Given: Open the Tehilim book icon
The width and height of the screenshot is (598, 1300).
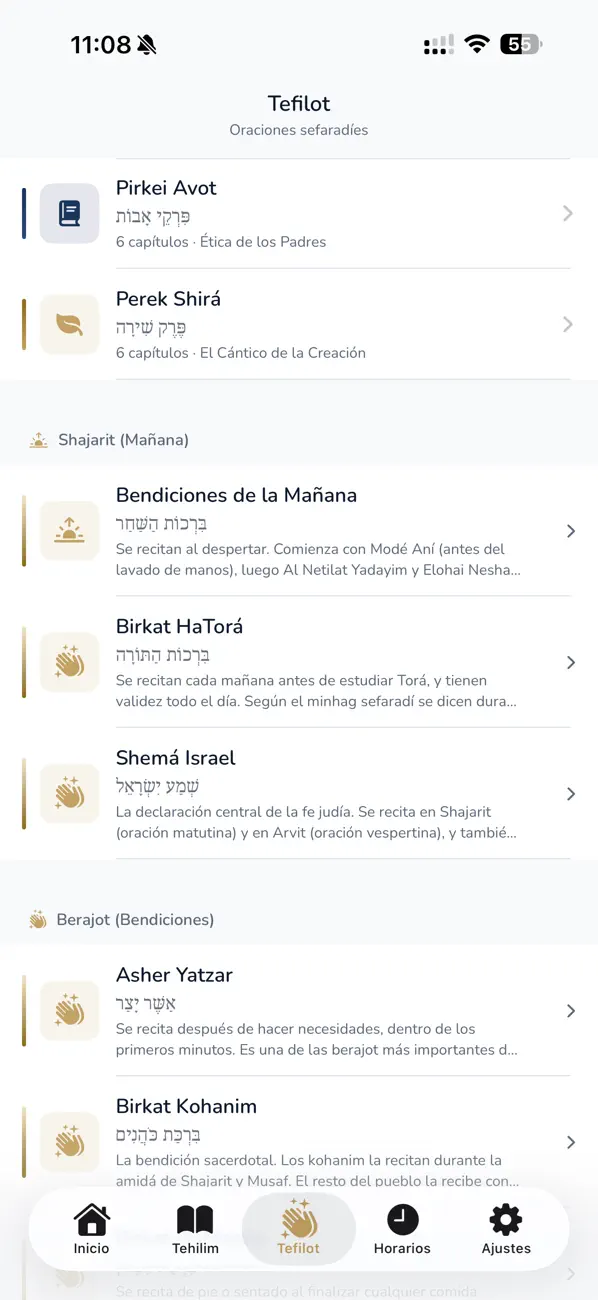Looking at the screenshot, I should [195, 1222].
